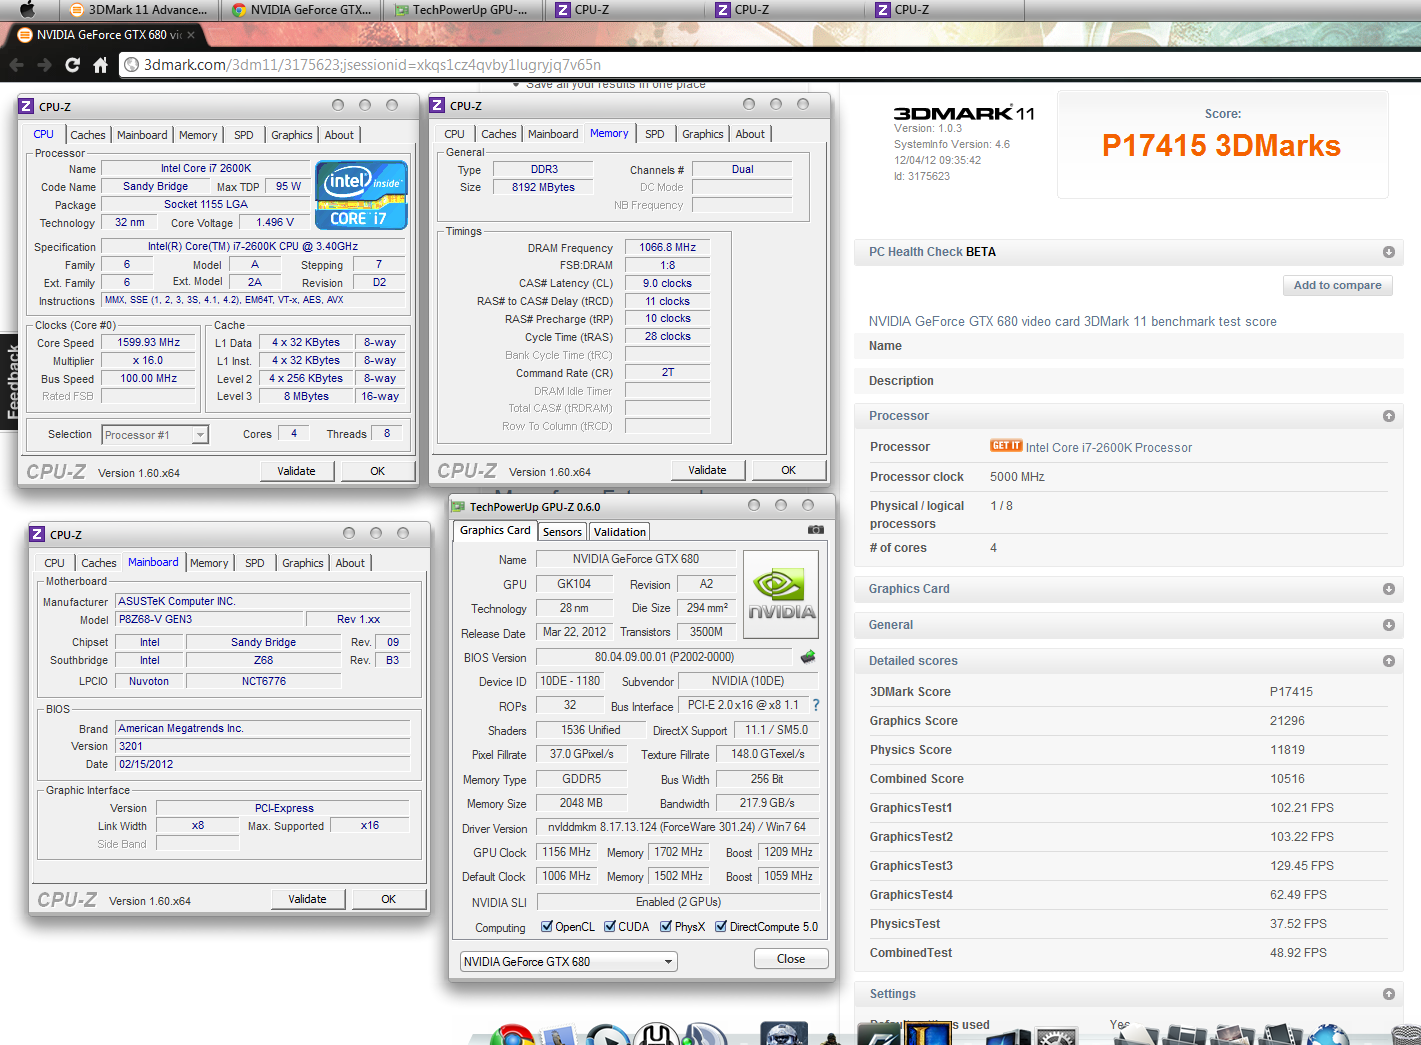Click the Add to compare button
The width and height of the screenshot is (1421, 1045).
coord(1337,285)
